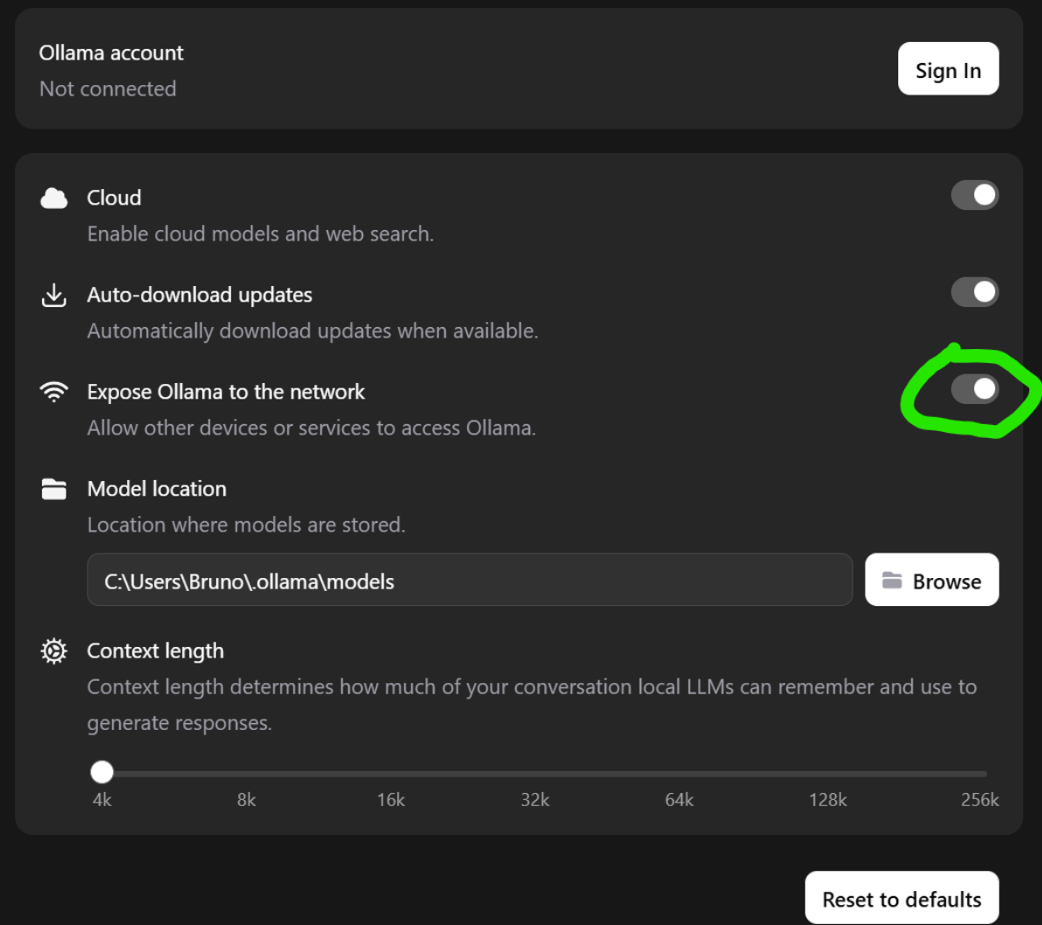The width and height of the screenshot is (1042, 925).
Task: Browse for a new model location
Action: click(x=932, y=580)
